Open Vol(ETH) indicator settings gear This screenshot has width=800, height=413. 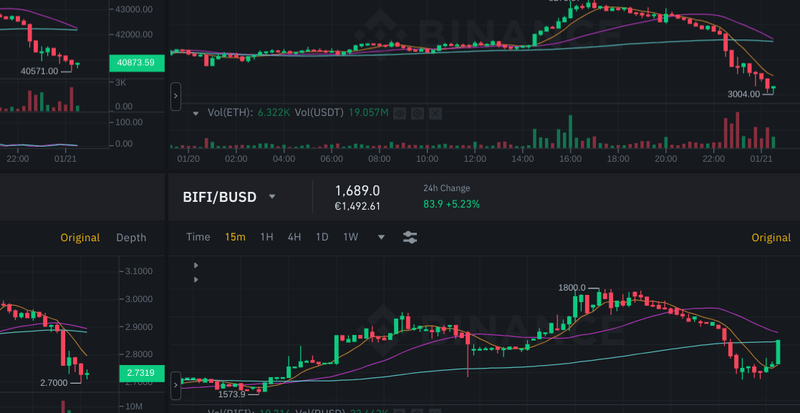[418, 113]
